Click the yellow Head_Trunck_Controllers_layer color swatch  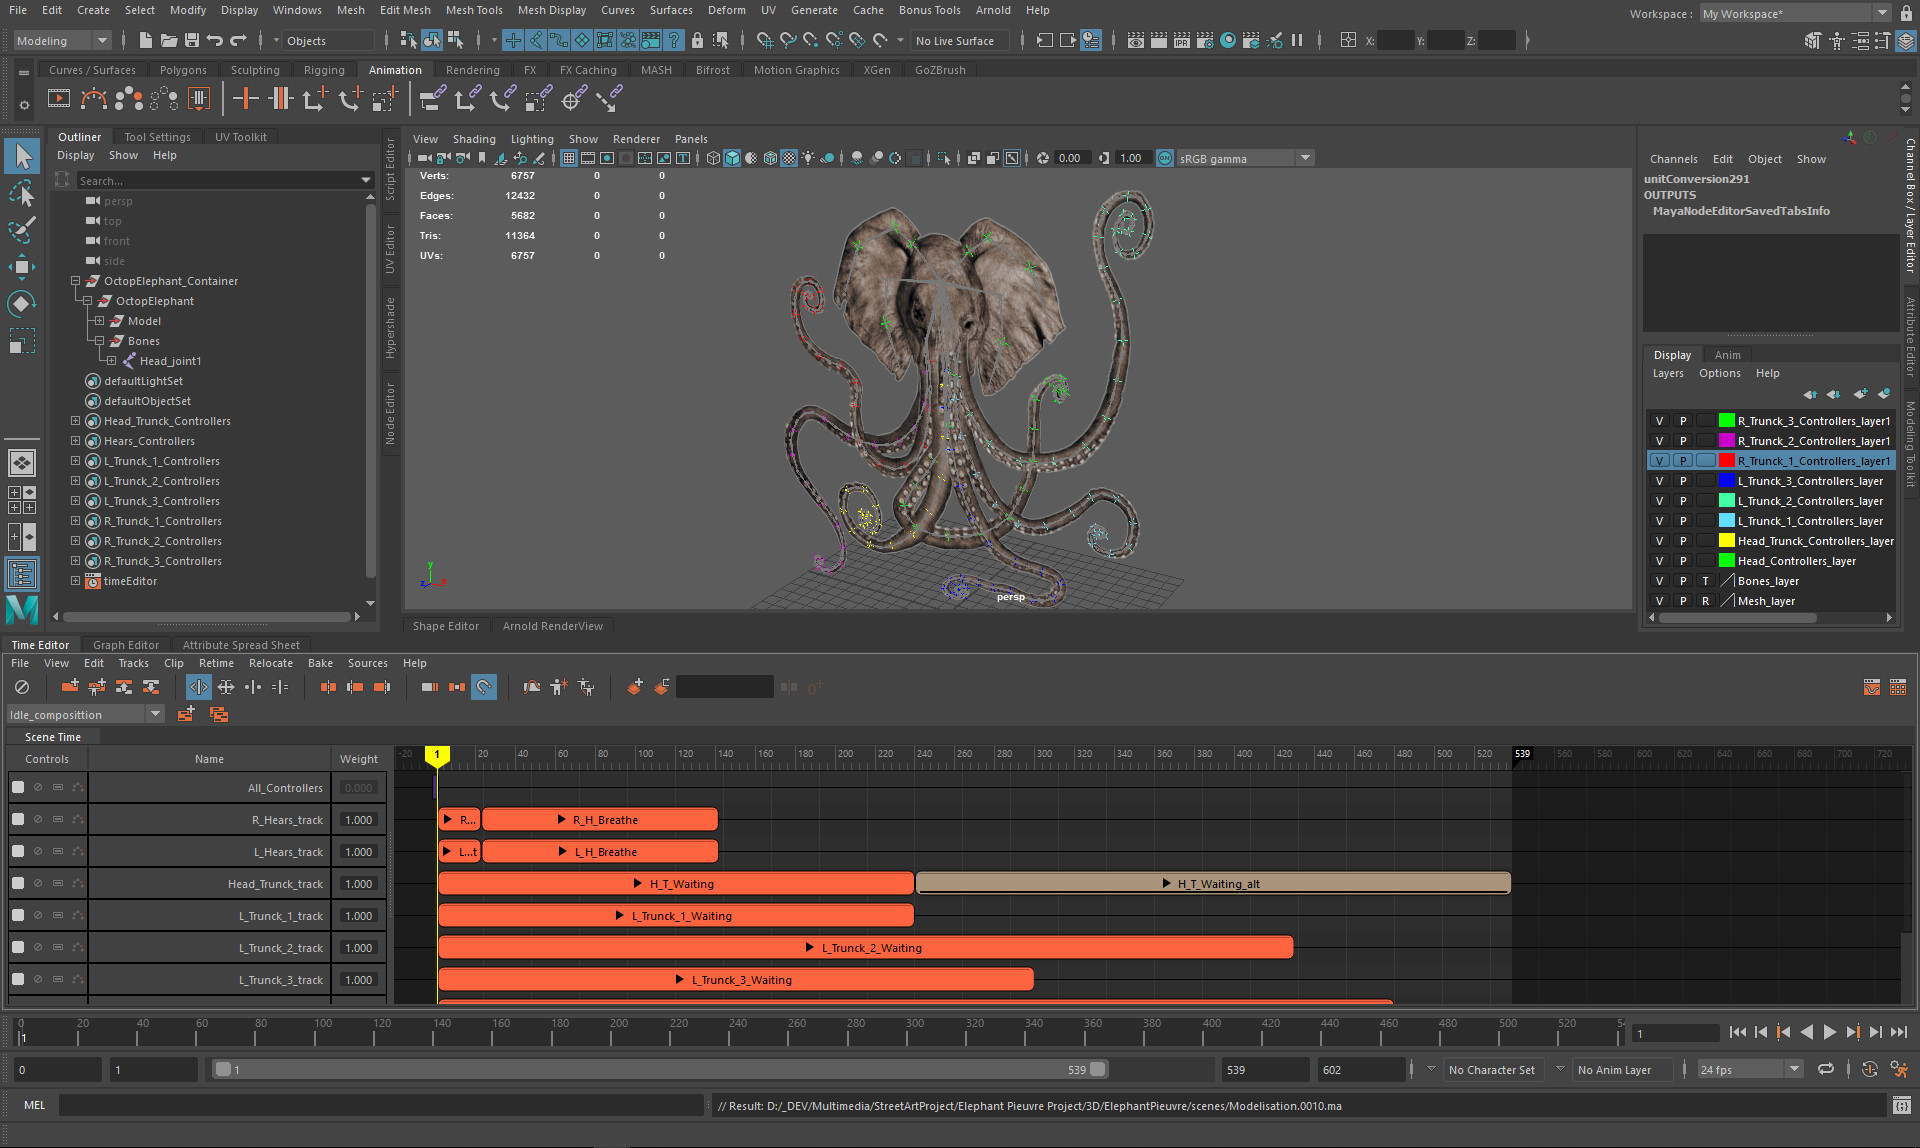1727,541
